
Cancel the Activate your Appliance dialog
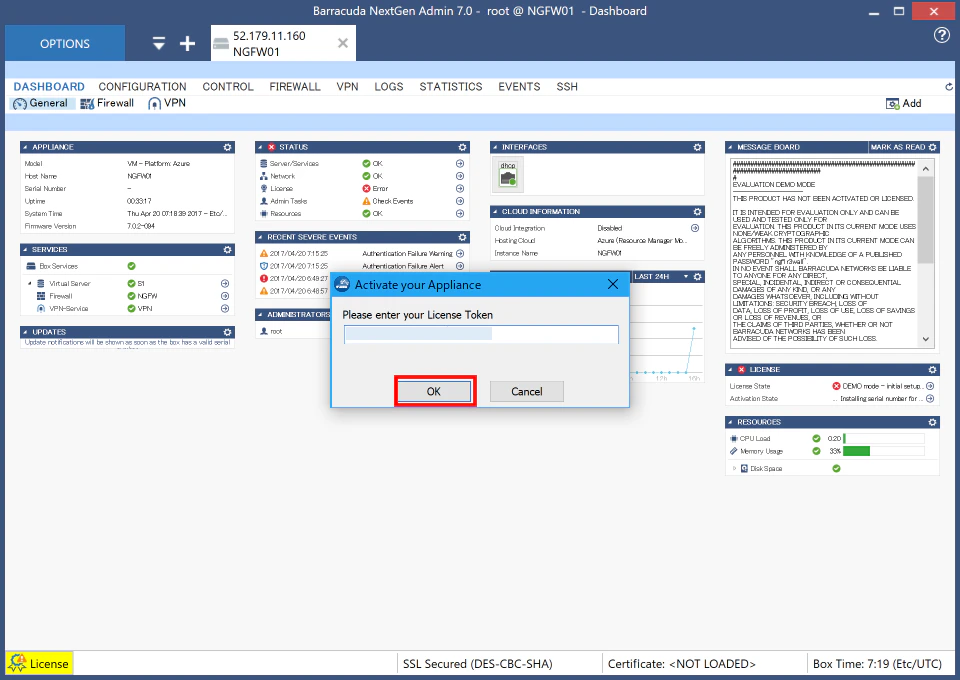point(527,392)
